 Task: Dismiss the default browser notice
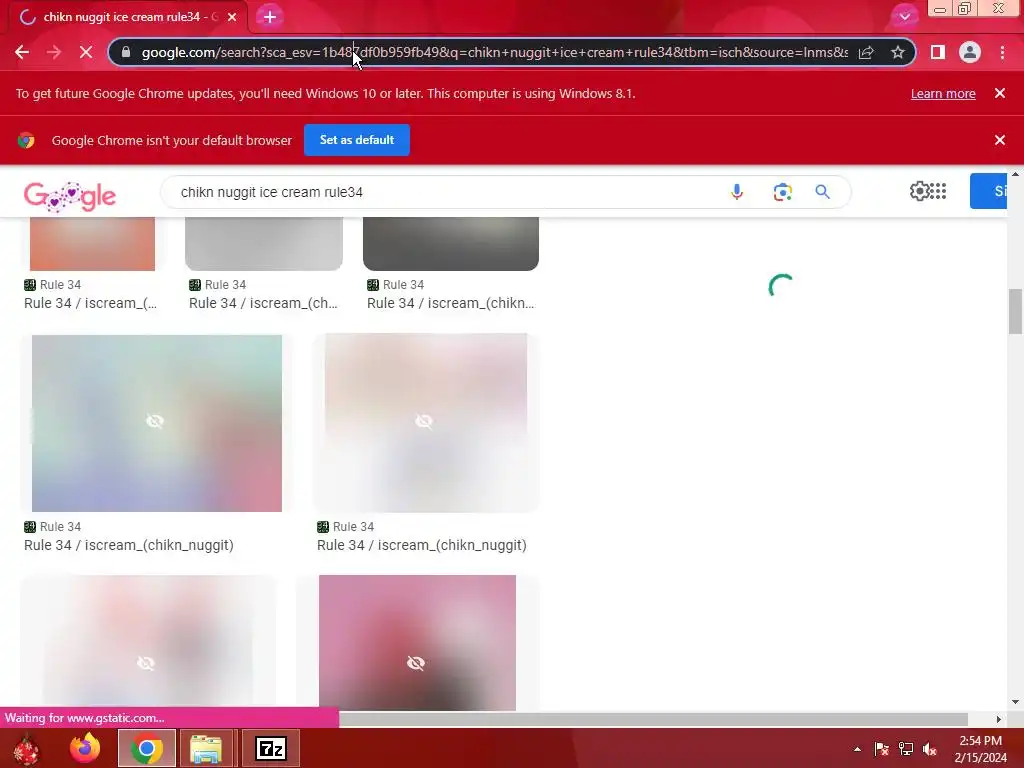(x=1000, y=140)
